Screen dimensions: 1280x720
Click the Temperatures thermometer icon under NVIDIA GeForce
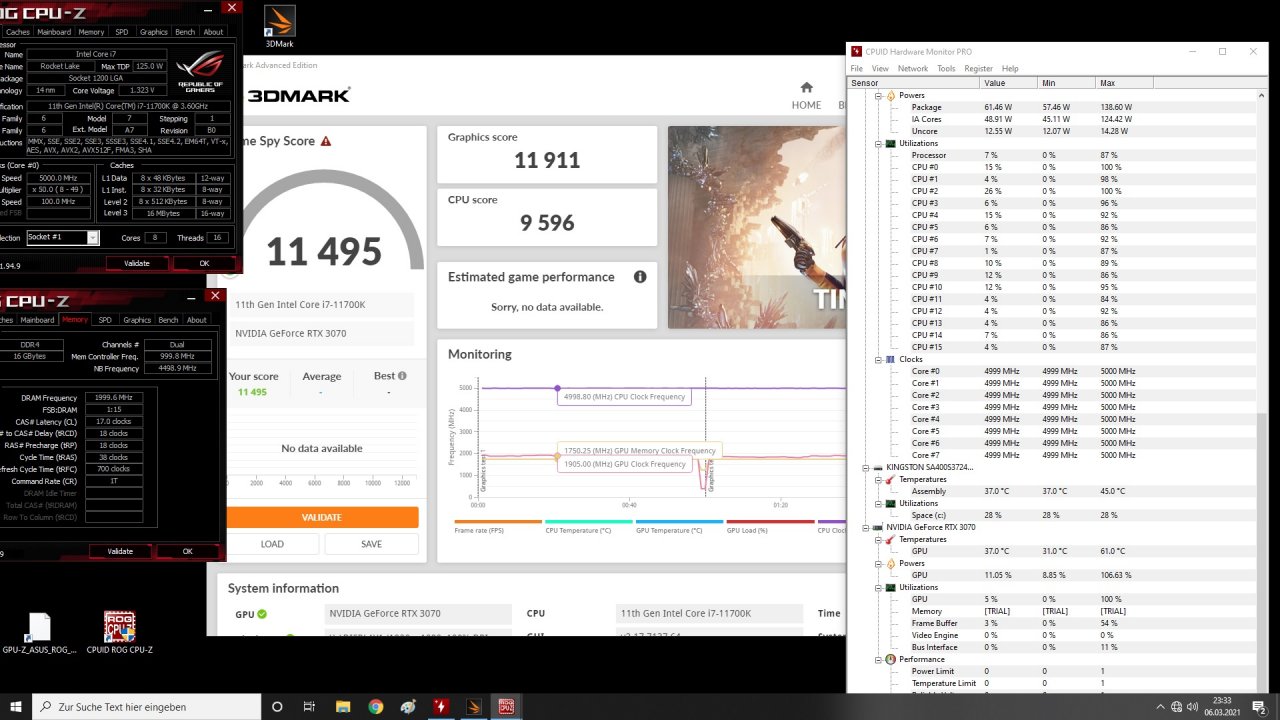(891, 539)
